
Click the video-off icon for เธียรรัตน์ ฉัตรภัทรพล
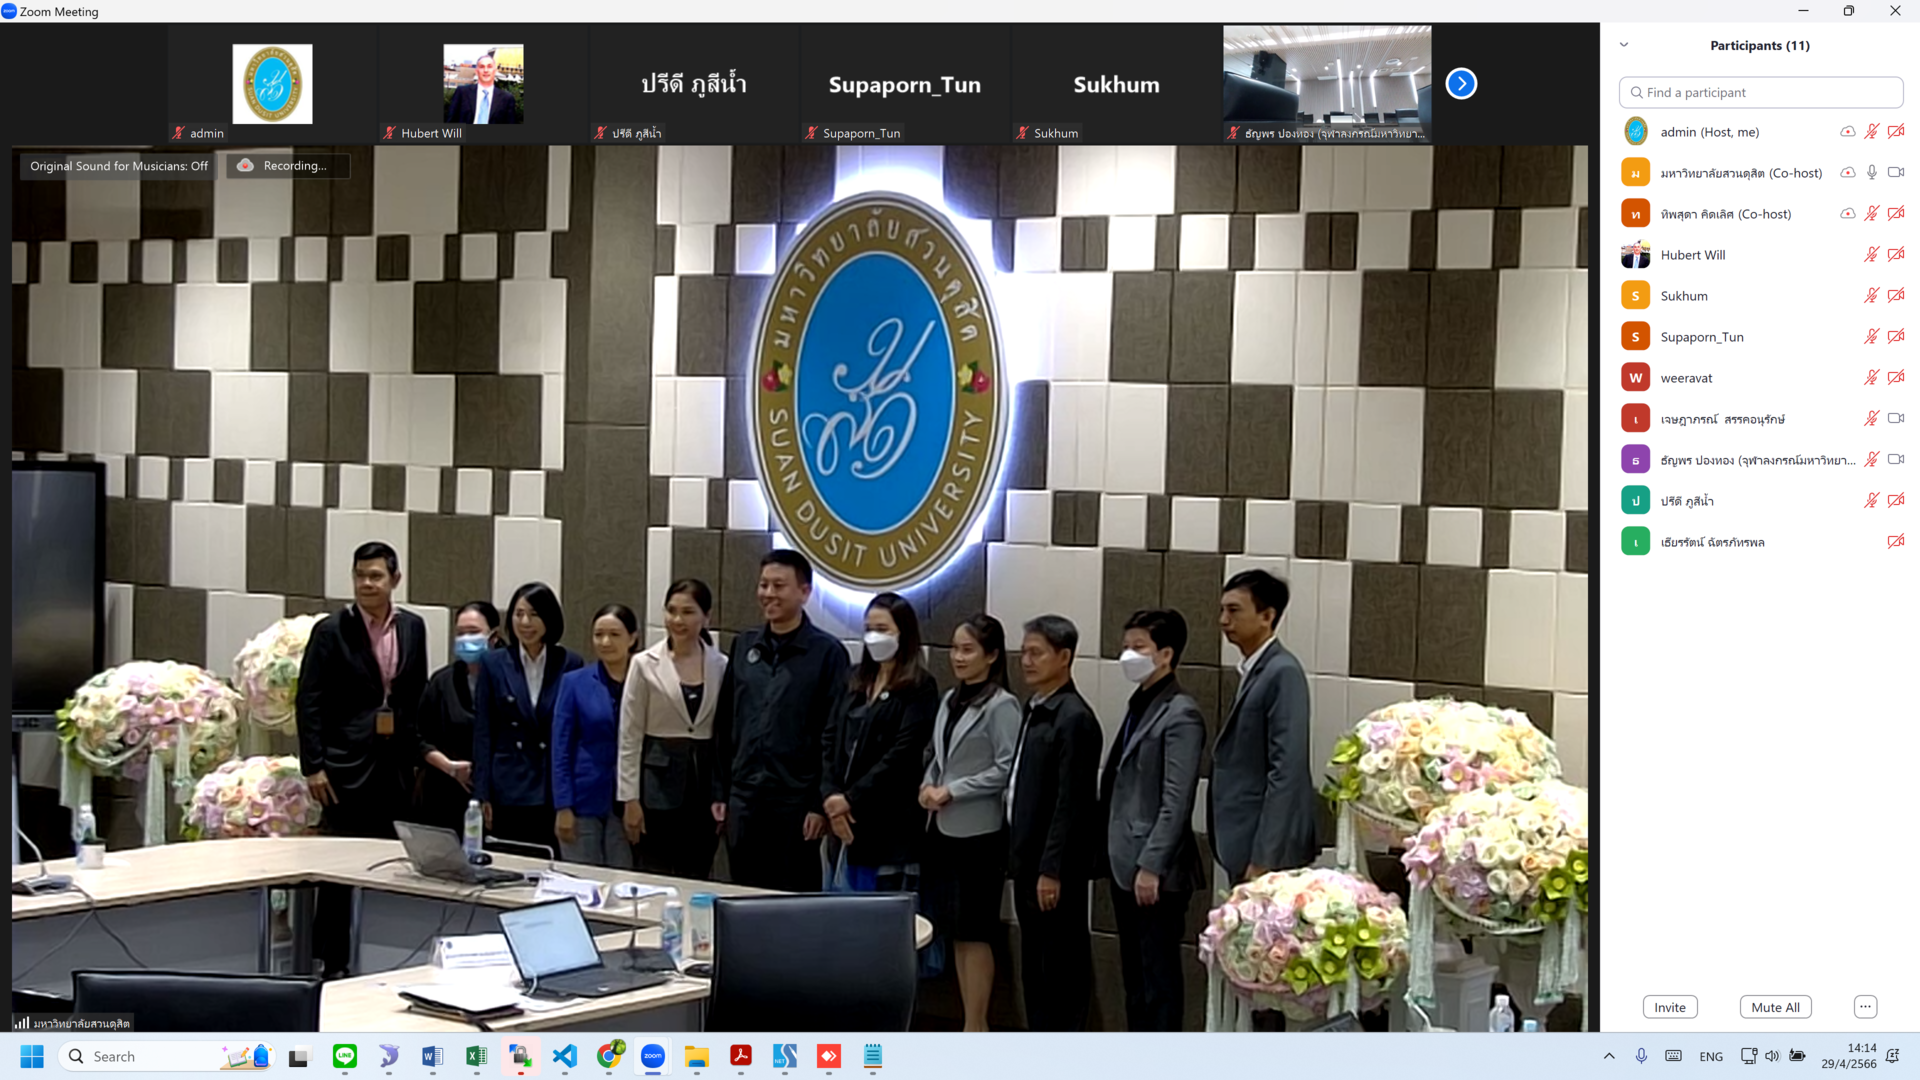(1895, 542)
